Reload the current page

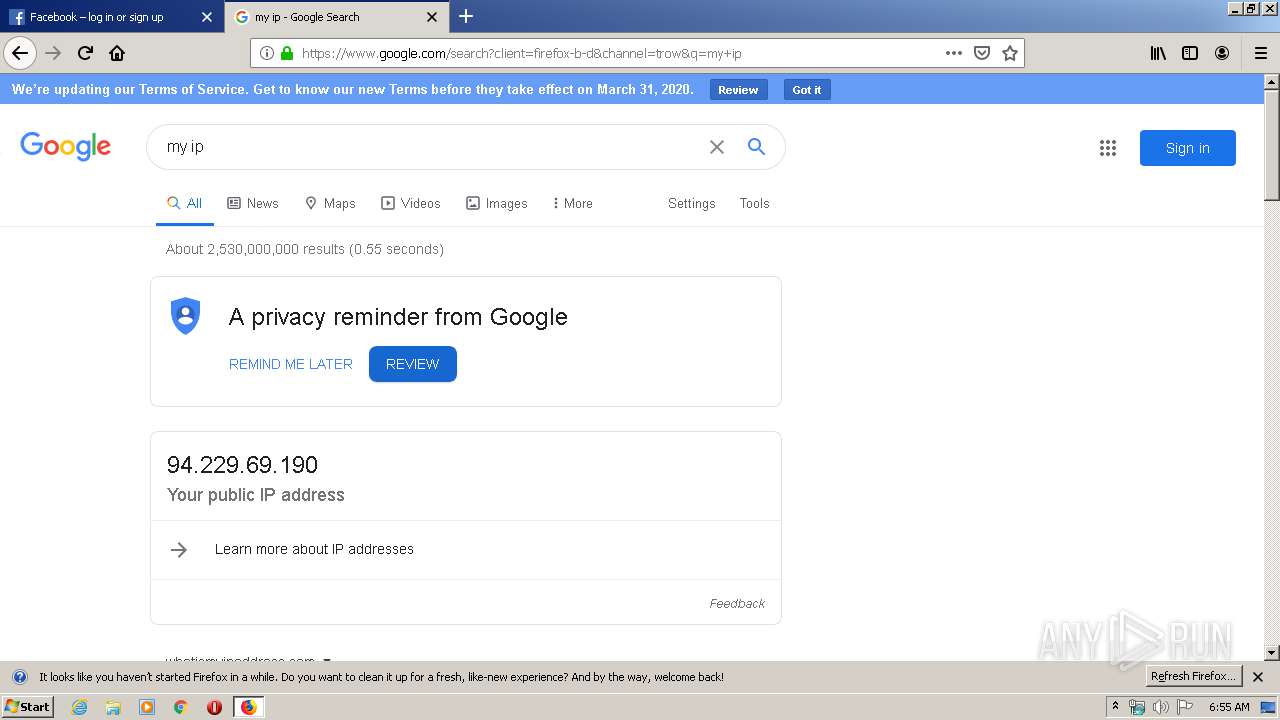(x=85, y=53)
